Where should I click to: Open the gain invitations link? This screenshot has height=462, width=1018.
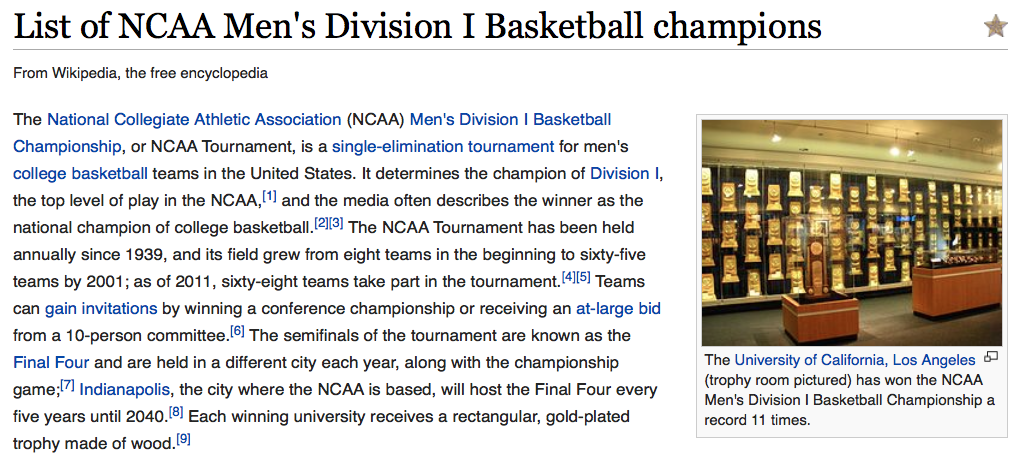click(x=101, y=309)
